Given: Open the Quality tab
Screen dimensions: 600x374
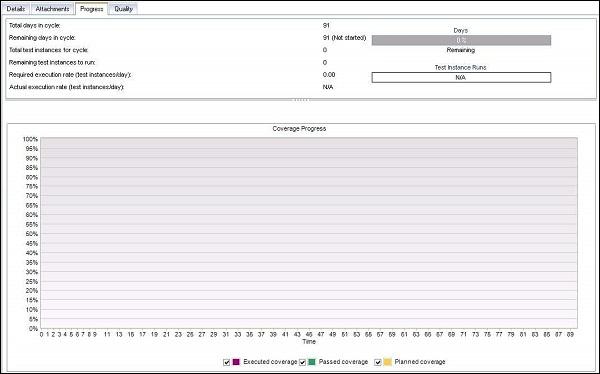Looking at the screenshot, I should tap(123, 9).
